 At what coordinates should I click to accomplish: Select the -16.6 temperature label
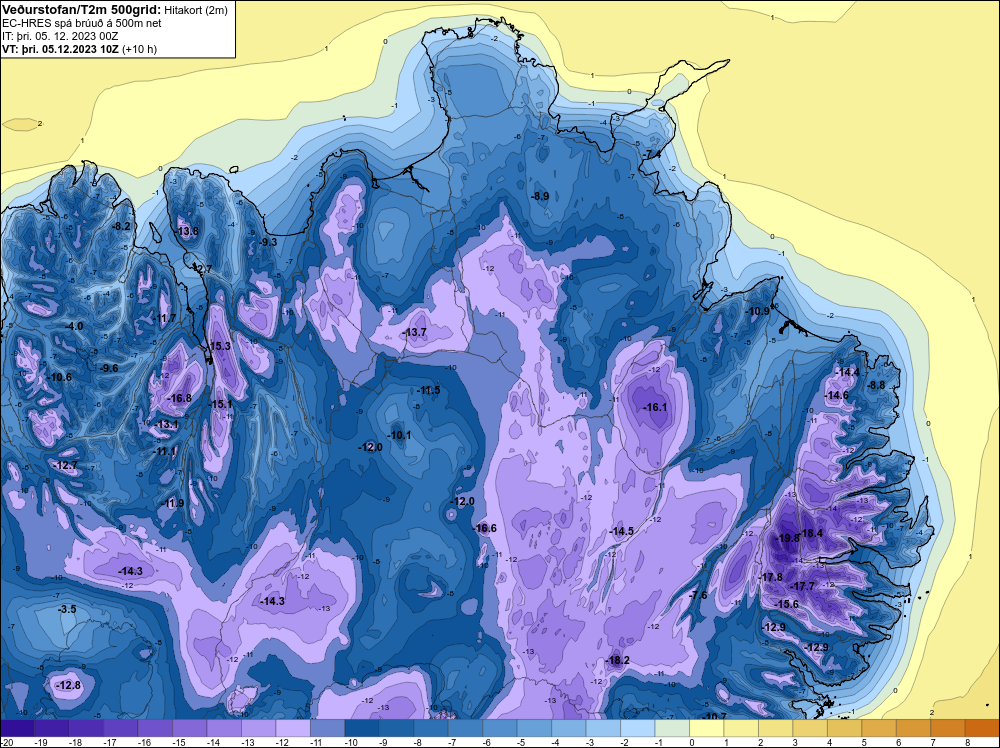pos(484,528)
